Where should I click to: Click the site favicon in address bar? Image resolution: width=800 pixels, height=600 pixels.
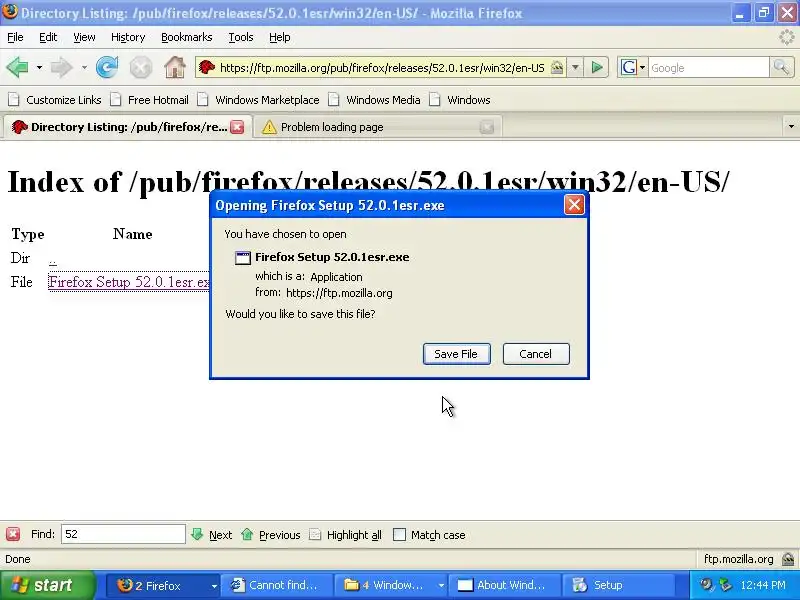(x=207, y=67)
